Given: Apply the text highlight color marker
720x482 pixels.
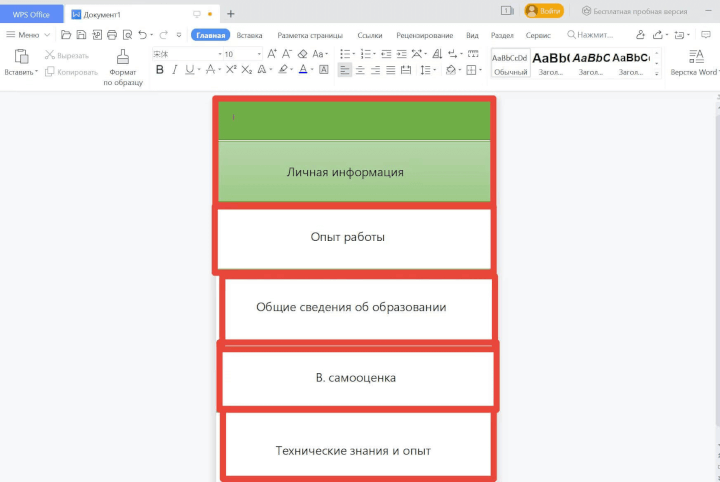Looking at the screenshot, I should (283, 70).
